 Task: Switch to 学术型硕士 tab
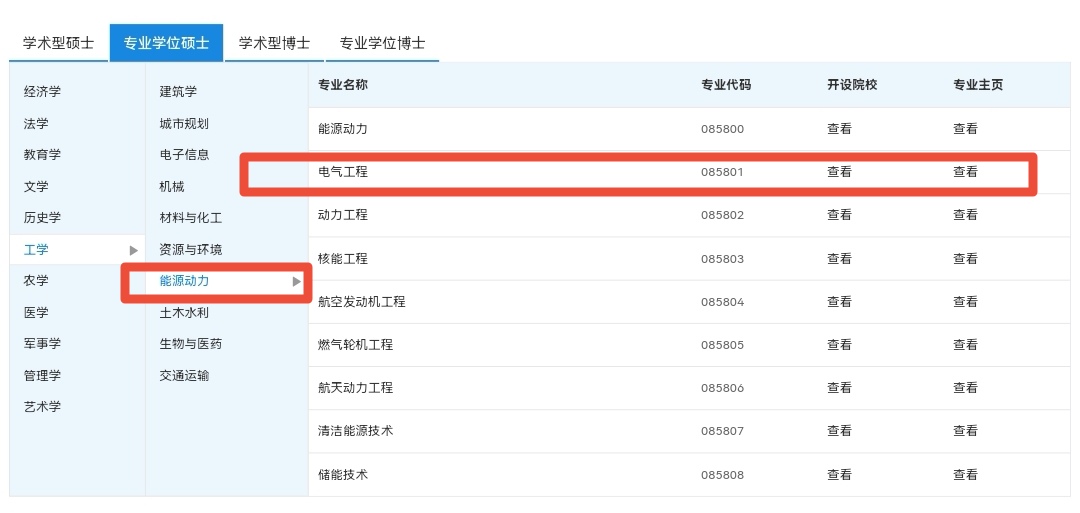tap(58, 43)
